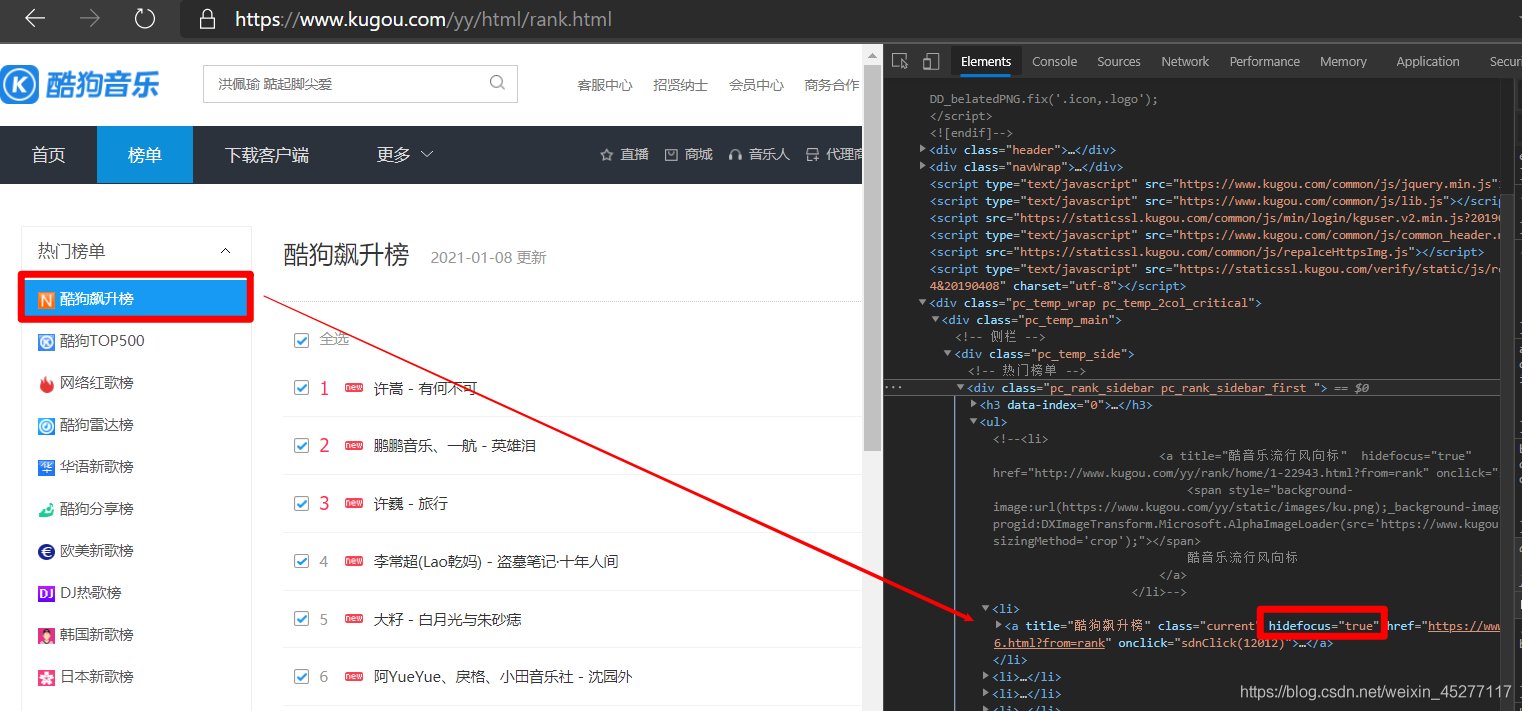Switch to the Console tab
Screen dimensions: 1522x711
point(1054,61)
